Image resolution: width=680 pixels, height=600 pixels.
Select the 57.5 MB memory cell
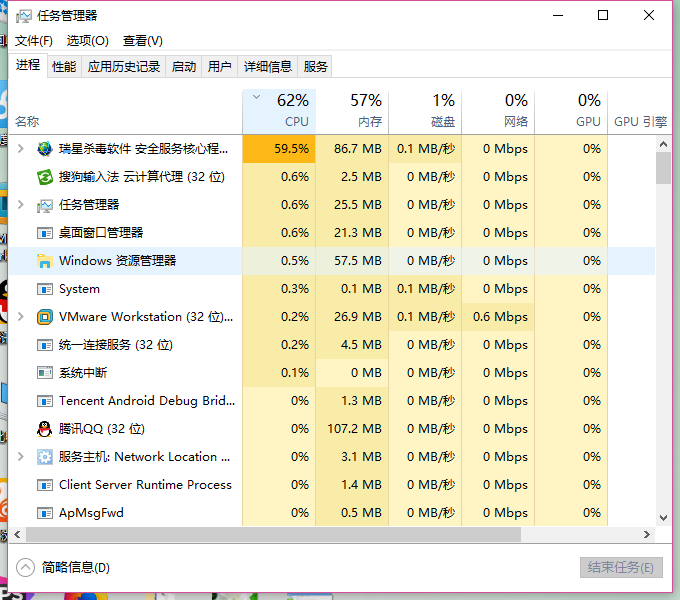pyautogui.click(x=352, y=261)
